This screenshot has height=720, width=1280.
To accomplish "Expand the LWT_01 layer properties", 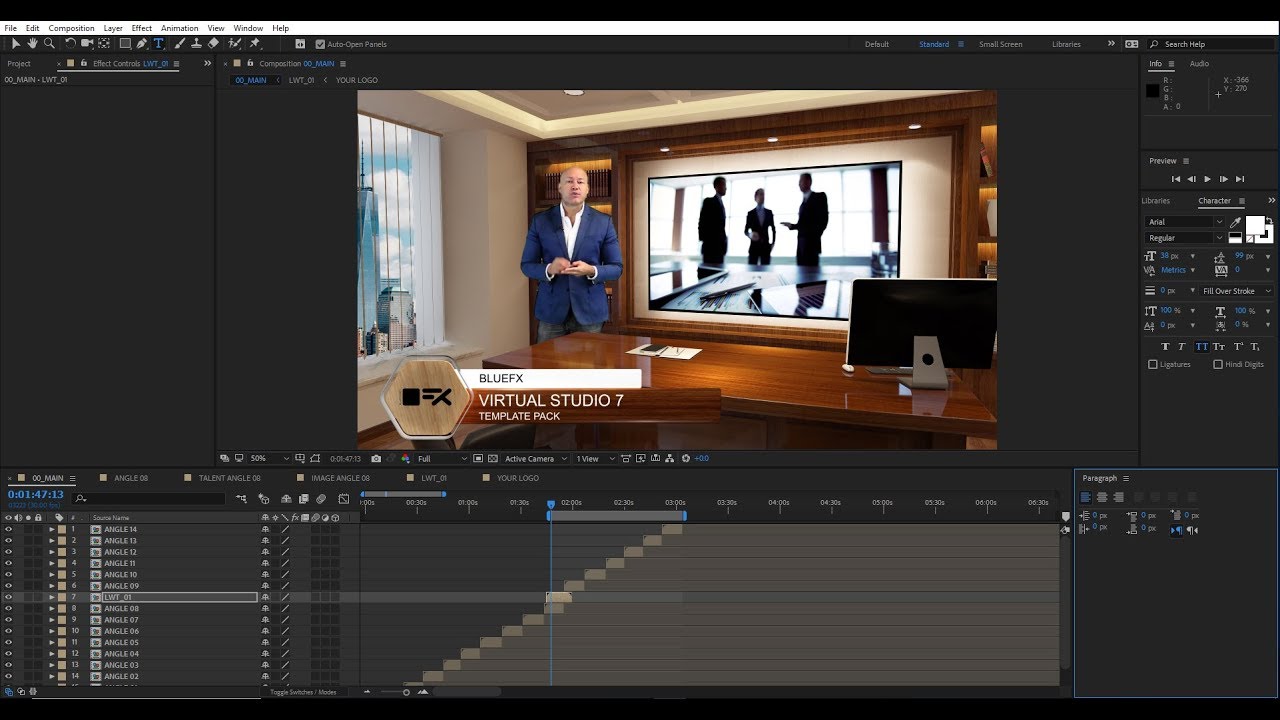I will coord(52,597).
